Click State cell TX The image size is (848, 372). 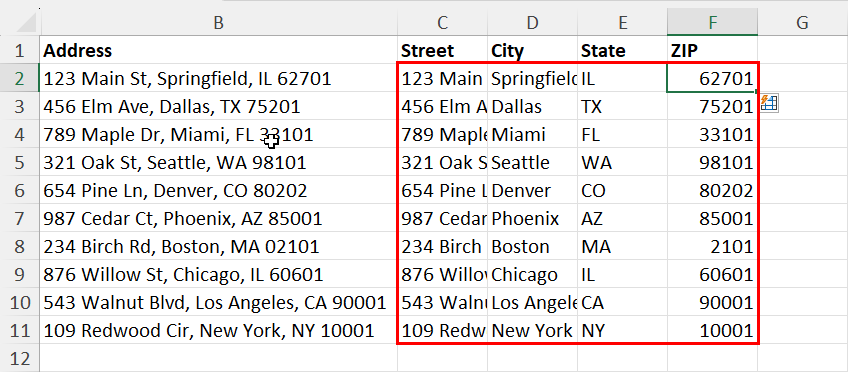point(622,107)
